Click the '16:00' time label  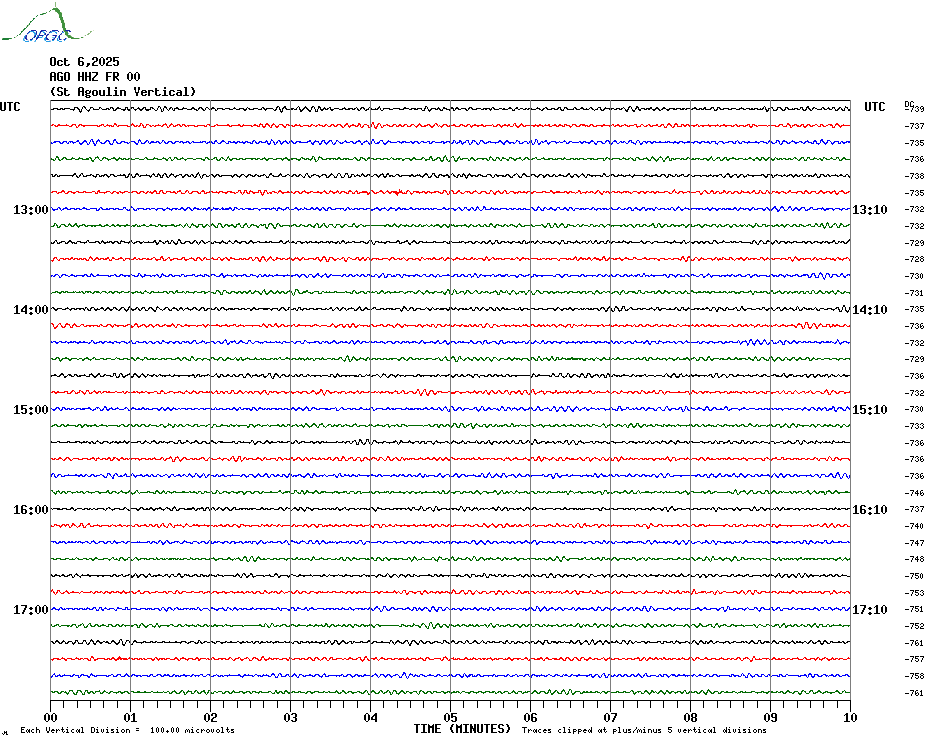pos(31,510)
